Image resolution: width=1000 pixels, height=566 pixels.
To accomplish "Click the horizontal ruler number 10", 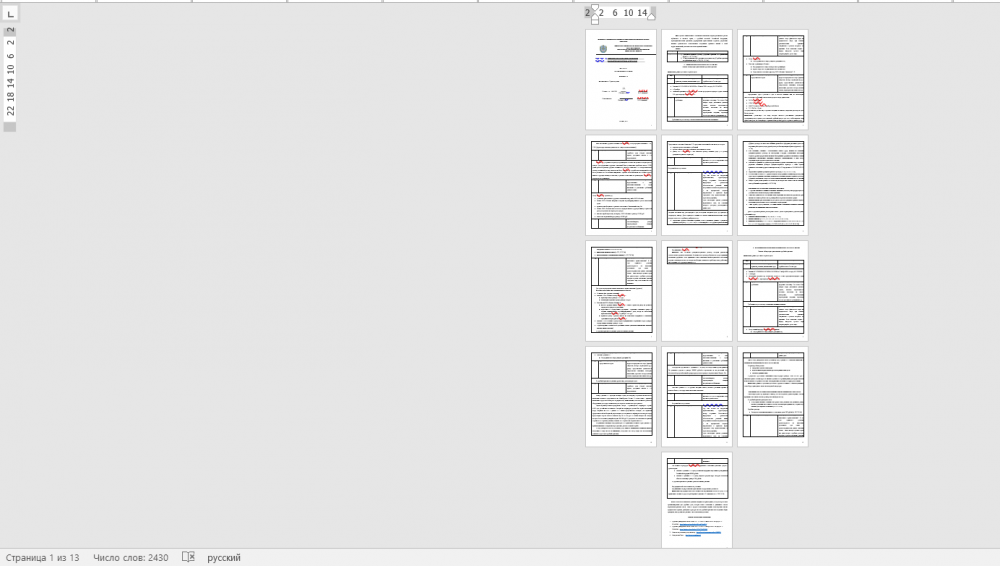I will [x=628, y=13].
